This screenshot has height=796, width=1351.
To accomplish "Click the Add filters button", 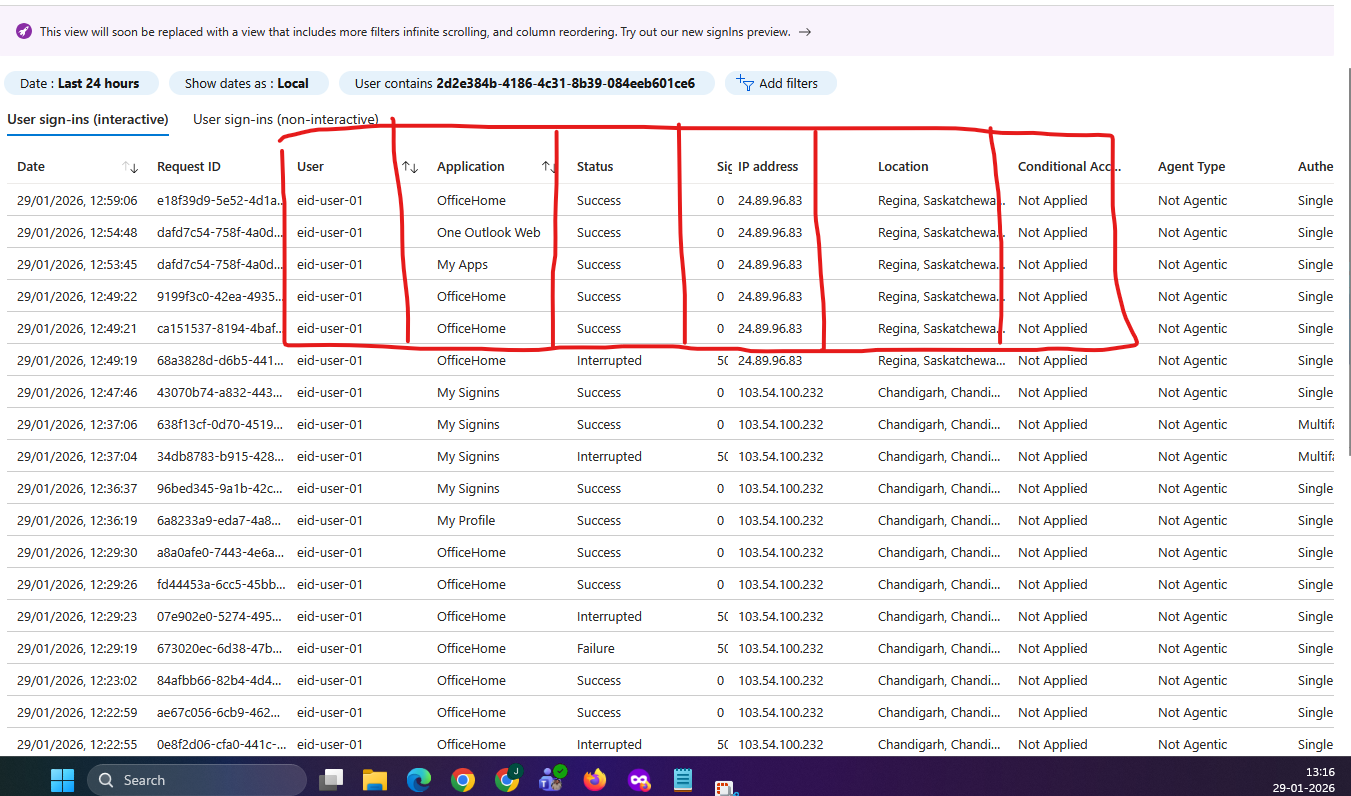I will click(x=780, y=84).
